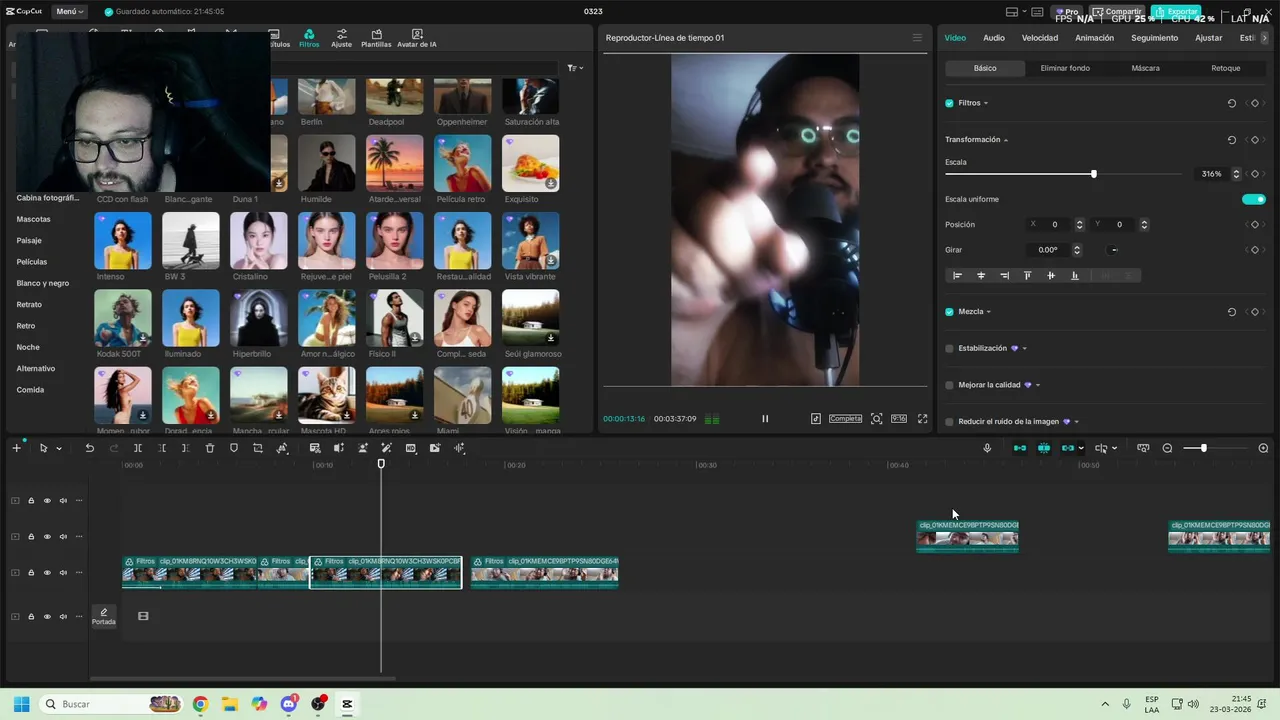Add a marker with the shield icon
Image resolution: width=1280 pixels, height=720 pixels.
tap(234, 448)
